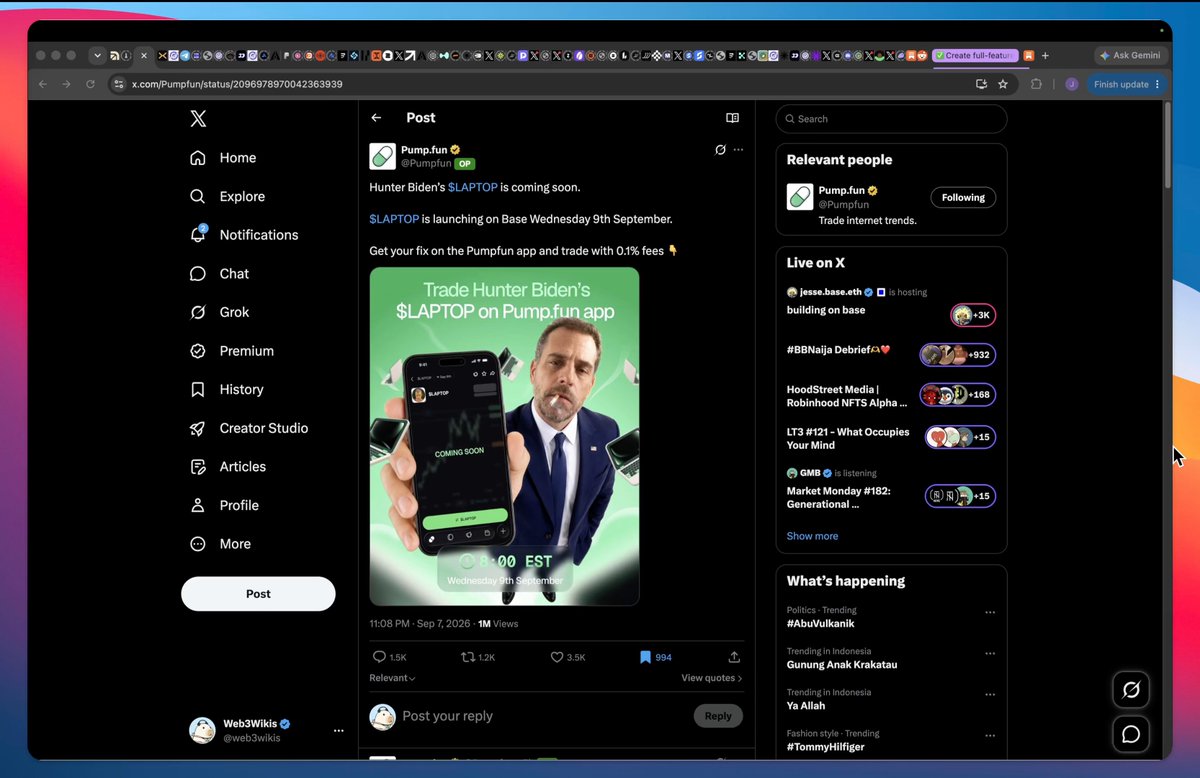Open View quotes link
1200x778 pixels.
[x=712, y=678]
